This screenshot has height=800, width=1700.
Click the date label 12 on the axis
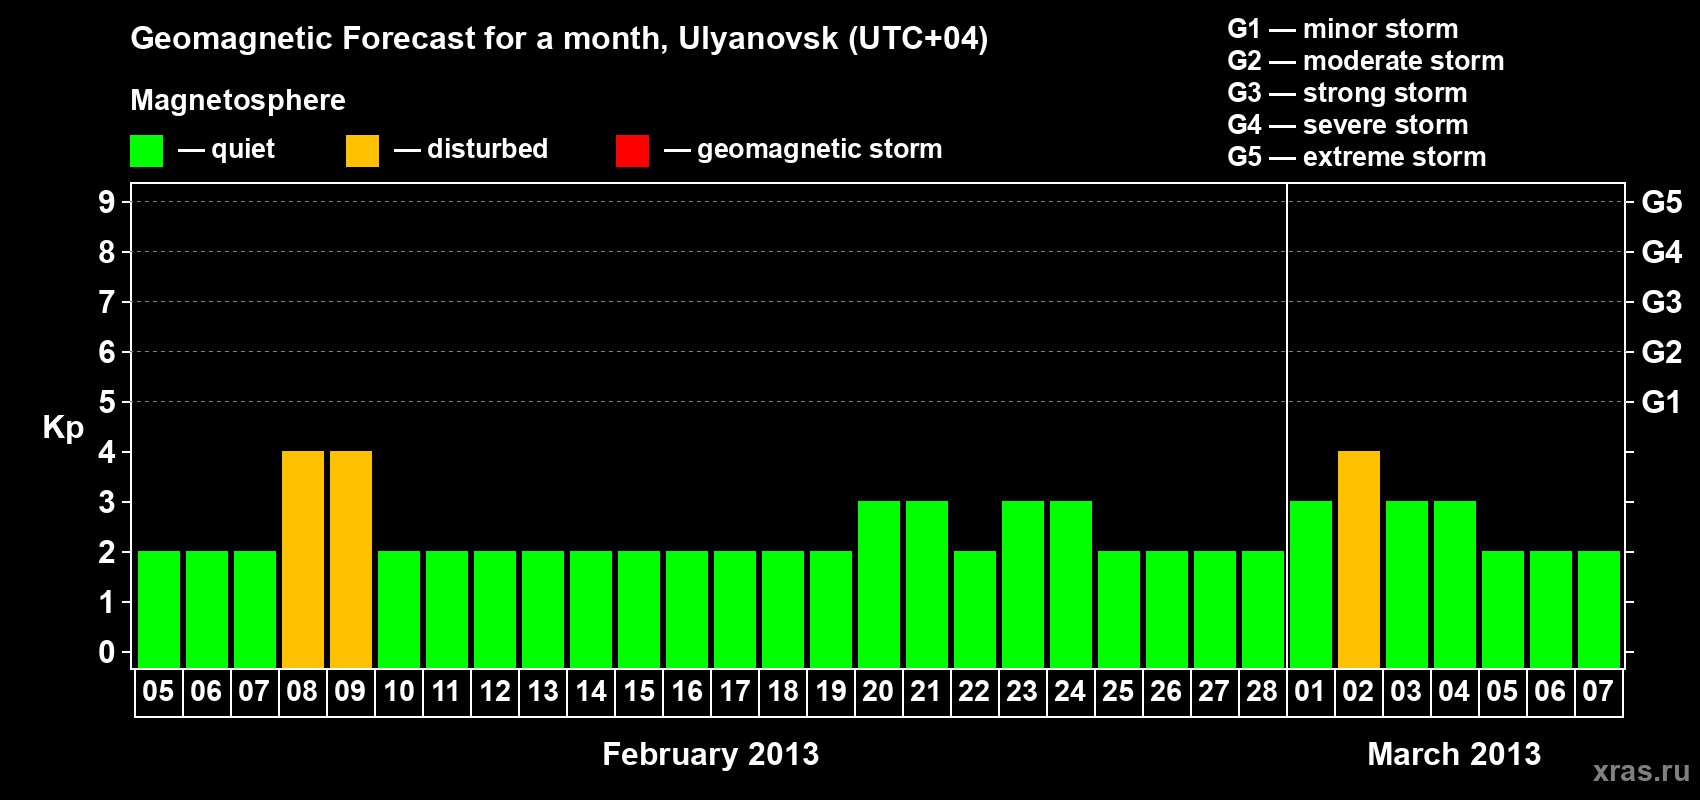[x=495, y=692]
